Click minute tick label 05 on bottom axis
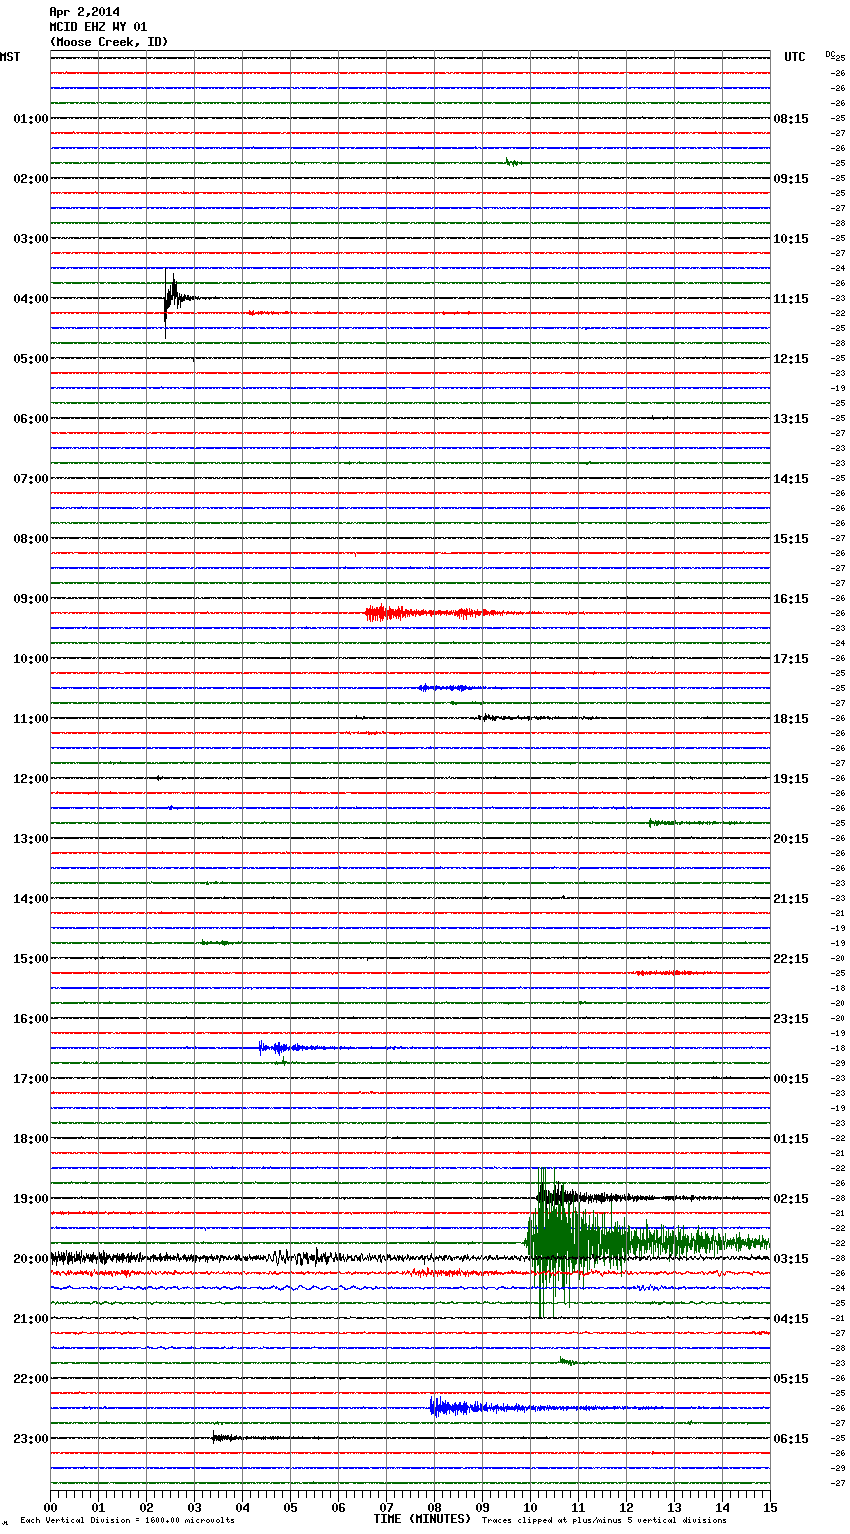 [290, 1508]
